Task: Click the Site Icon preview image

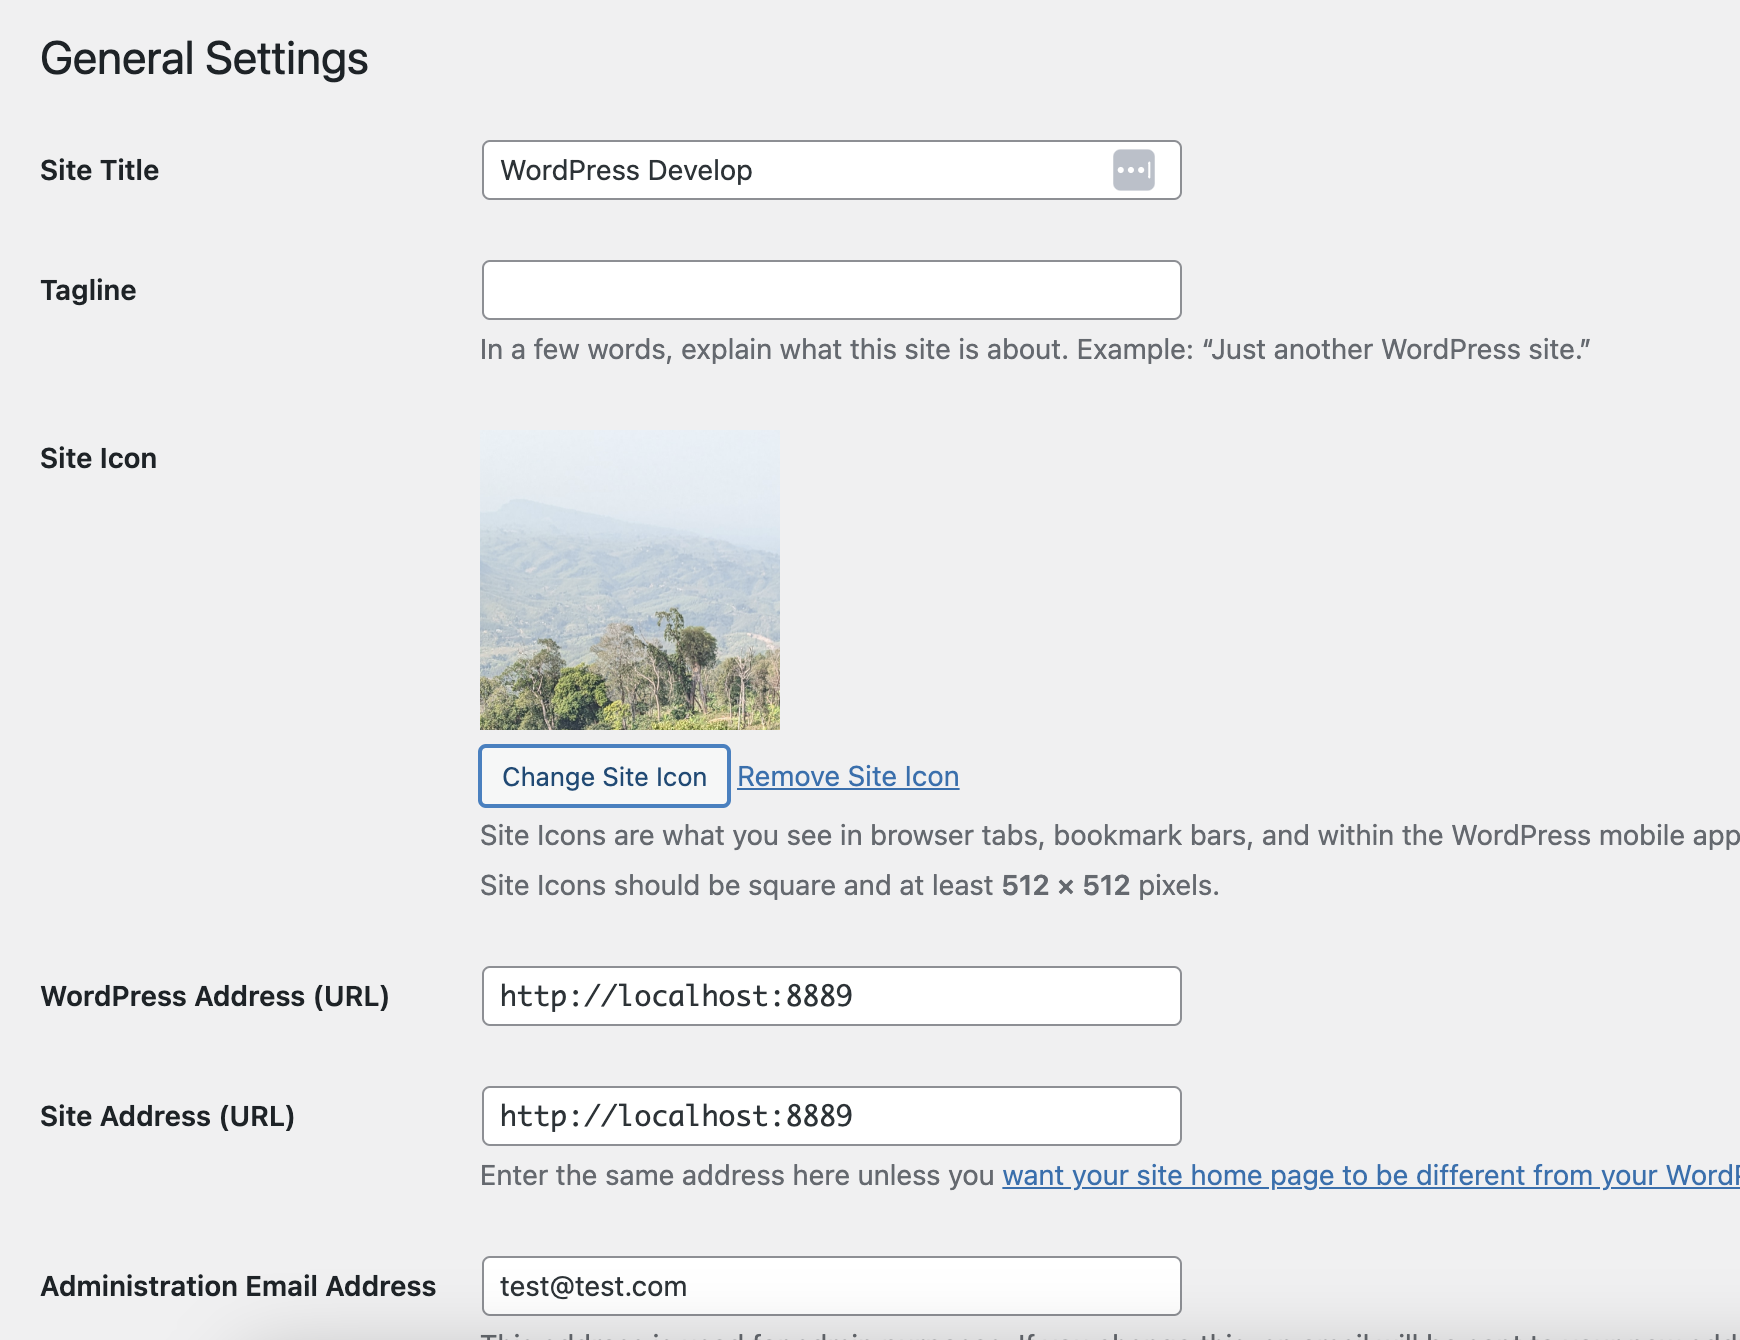Action: (629, 580)
